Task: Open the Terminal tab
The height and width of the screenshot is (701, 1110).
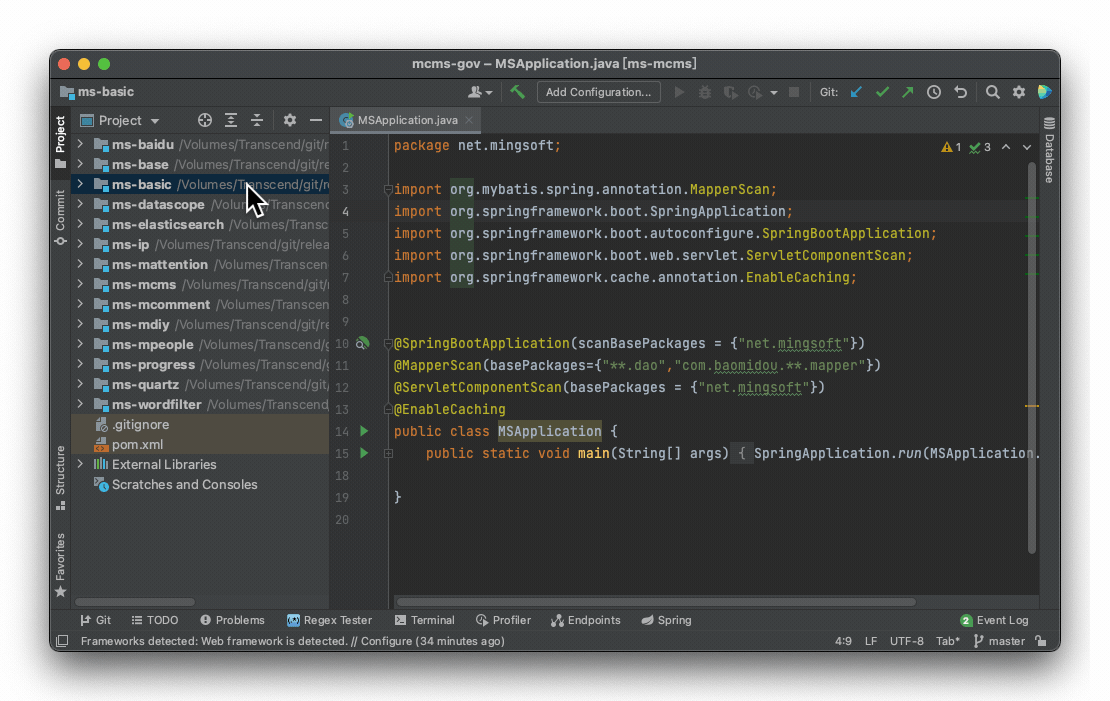Action: (425, 620)
